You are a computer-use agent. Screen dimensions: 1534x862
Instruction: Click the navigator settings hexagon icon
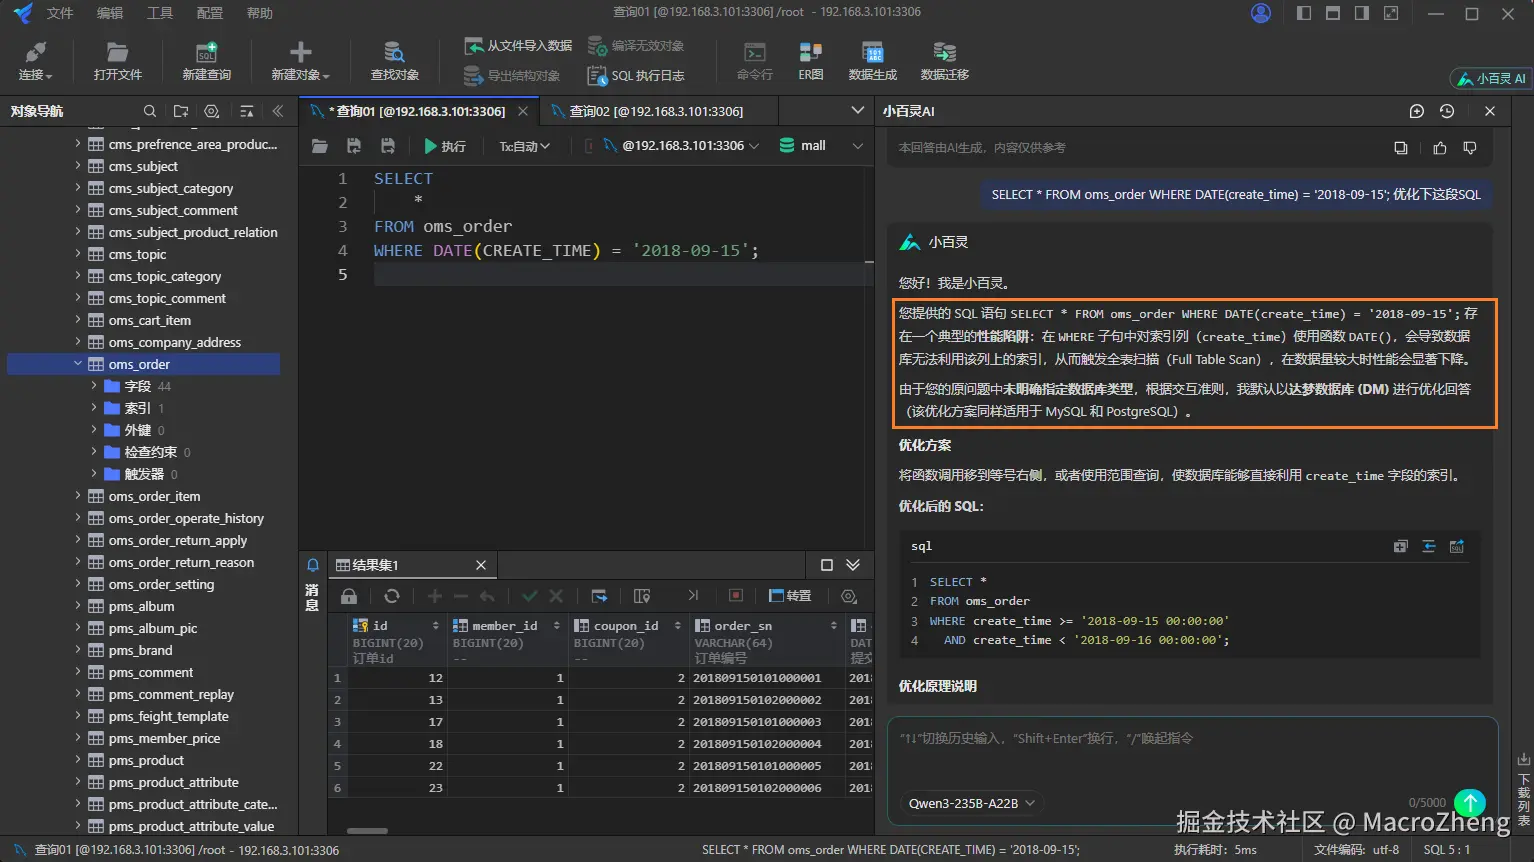tap(210, 111)
